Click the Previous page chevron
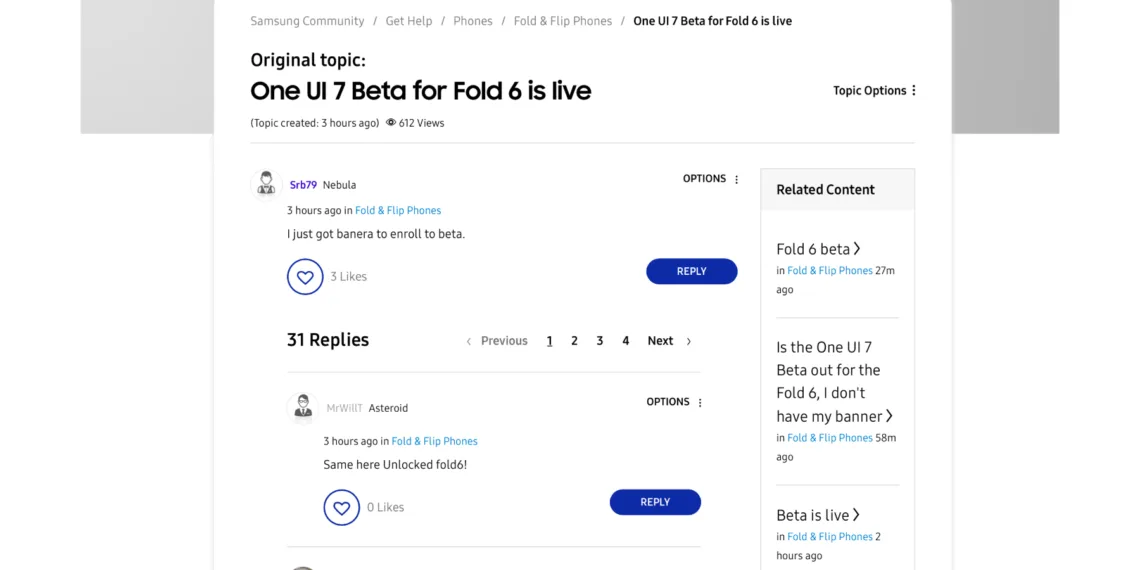 (x=468, y=341)
